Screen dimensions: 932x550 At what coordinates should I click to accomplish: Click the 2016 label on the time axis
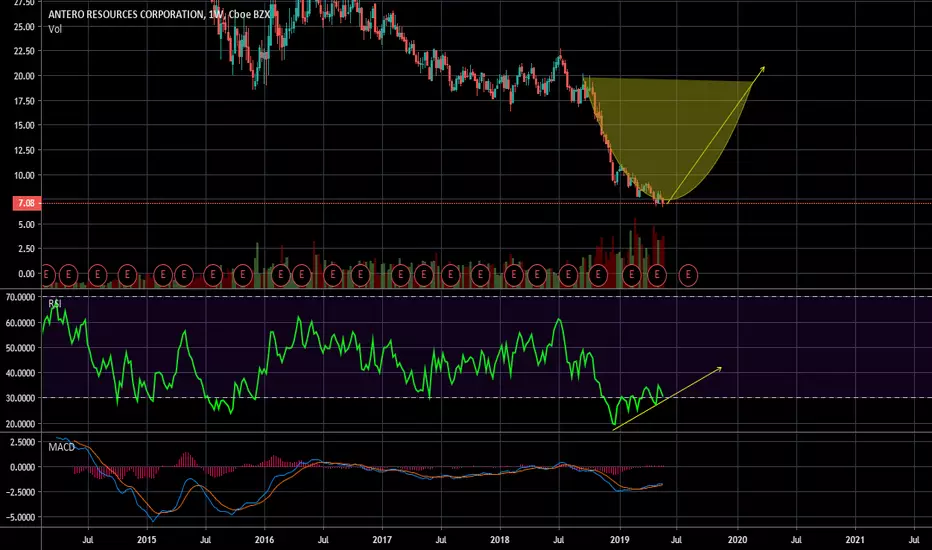[x=264, y=540]
